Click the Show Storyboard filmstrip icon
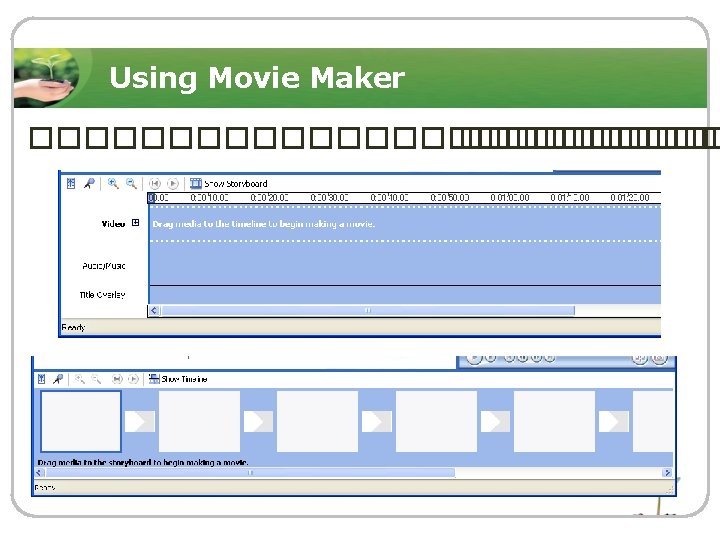Image resolution: width=720 pixels, height=540 pixels. point(196,184)
